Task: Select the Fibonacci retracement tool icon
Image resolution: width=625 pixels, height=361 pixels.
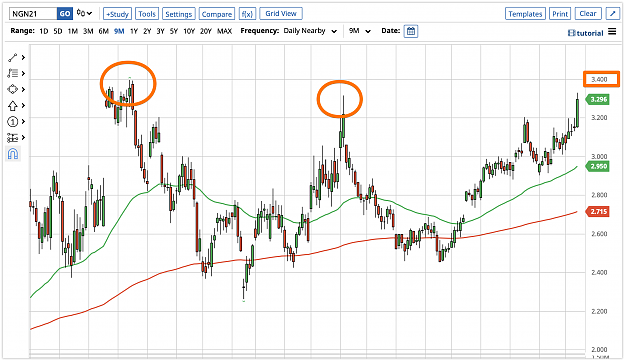Action: coord(12,73)
